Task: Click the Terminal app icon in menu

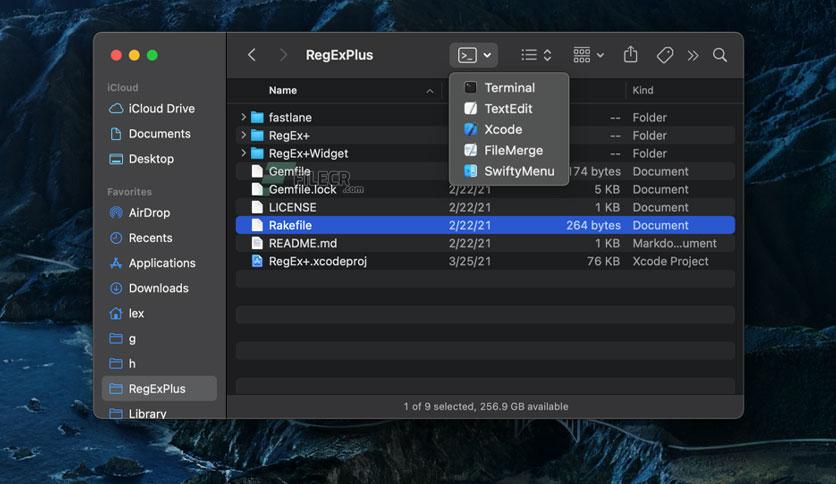Action: tap(470, 87)
